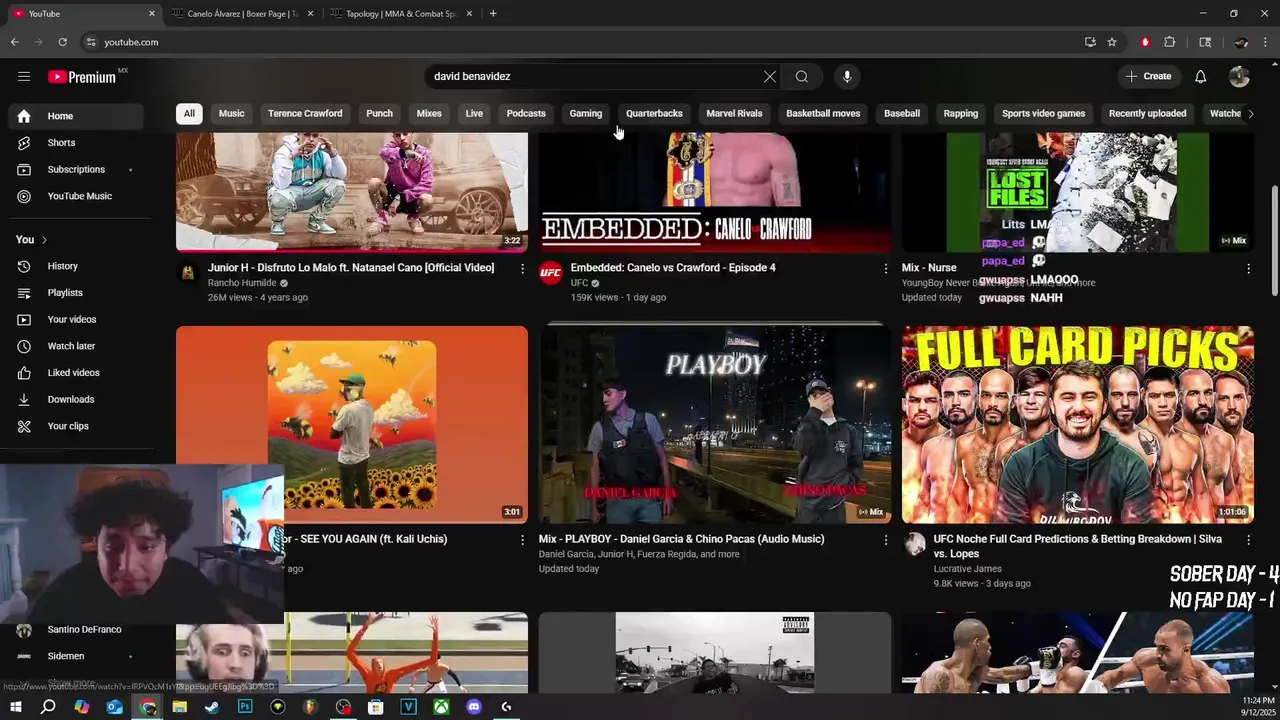Show more filter chips with the right arrow
The image size is (1280, 720).
(1250, 114)
